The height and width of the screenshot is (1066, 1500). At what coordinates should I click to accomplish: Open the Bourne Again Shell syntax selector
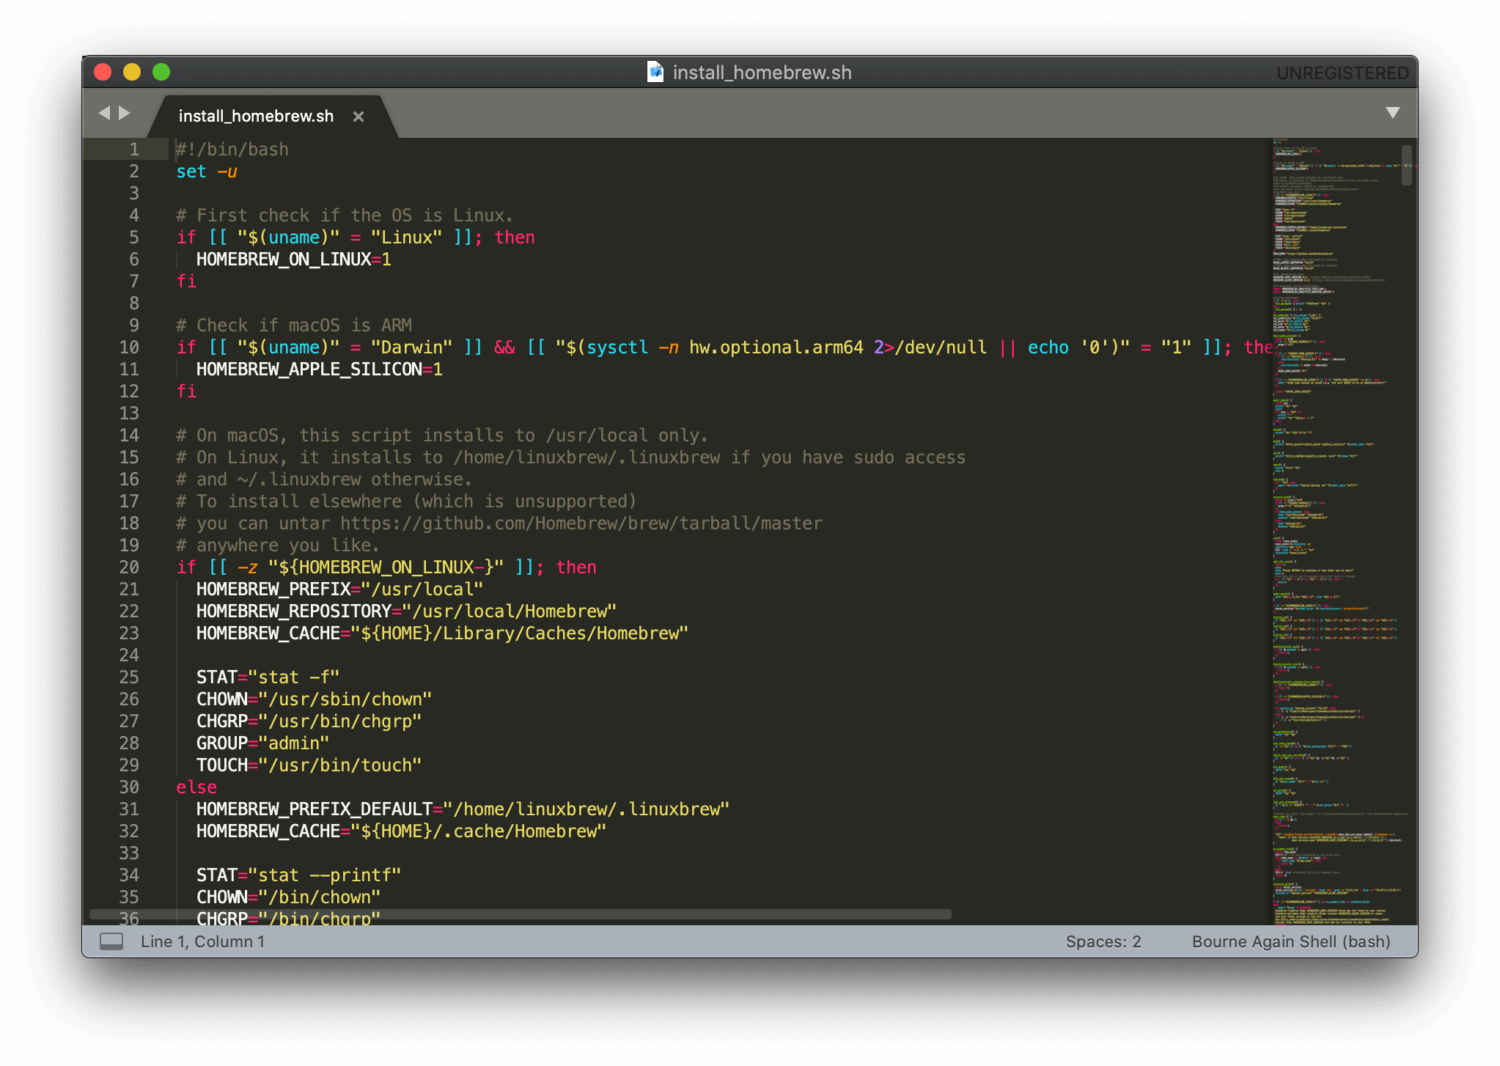[1290, 942]
